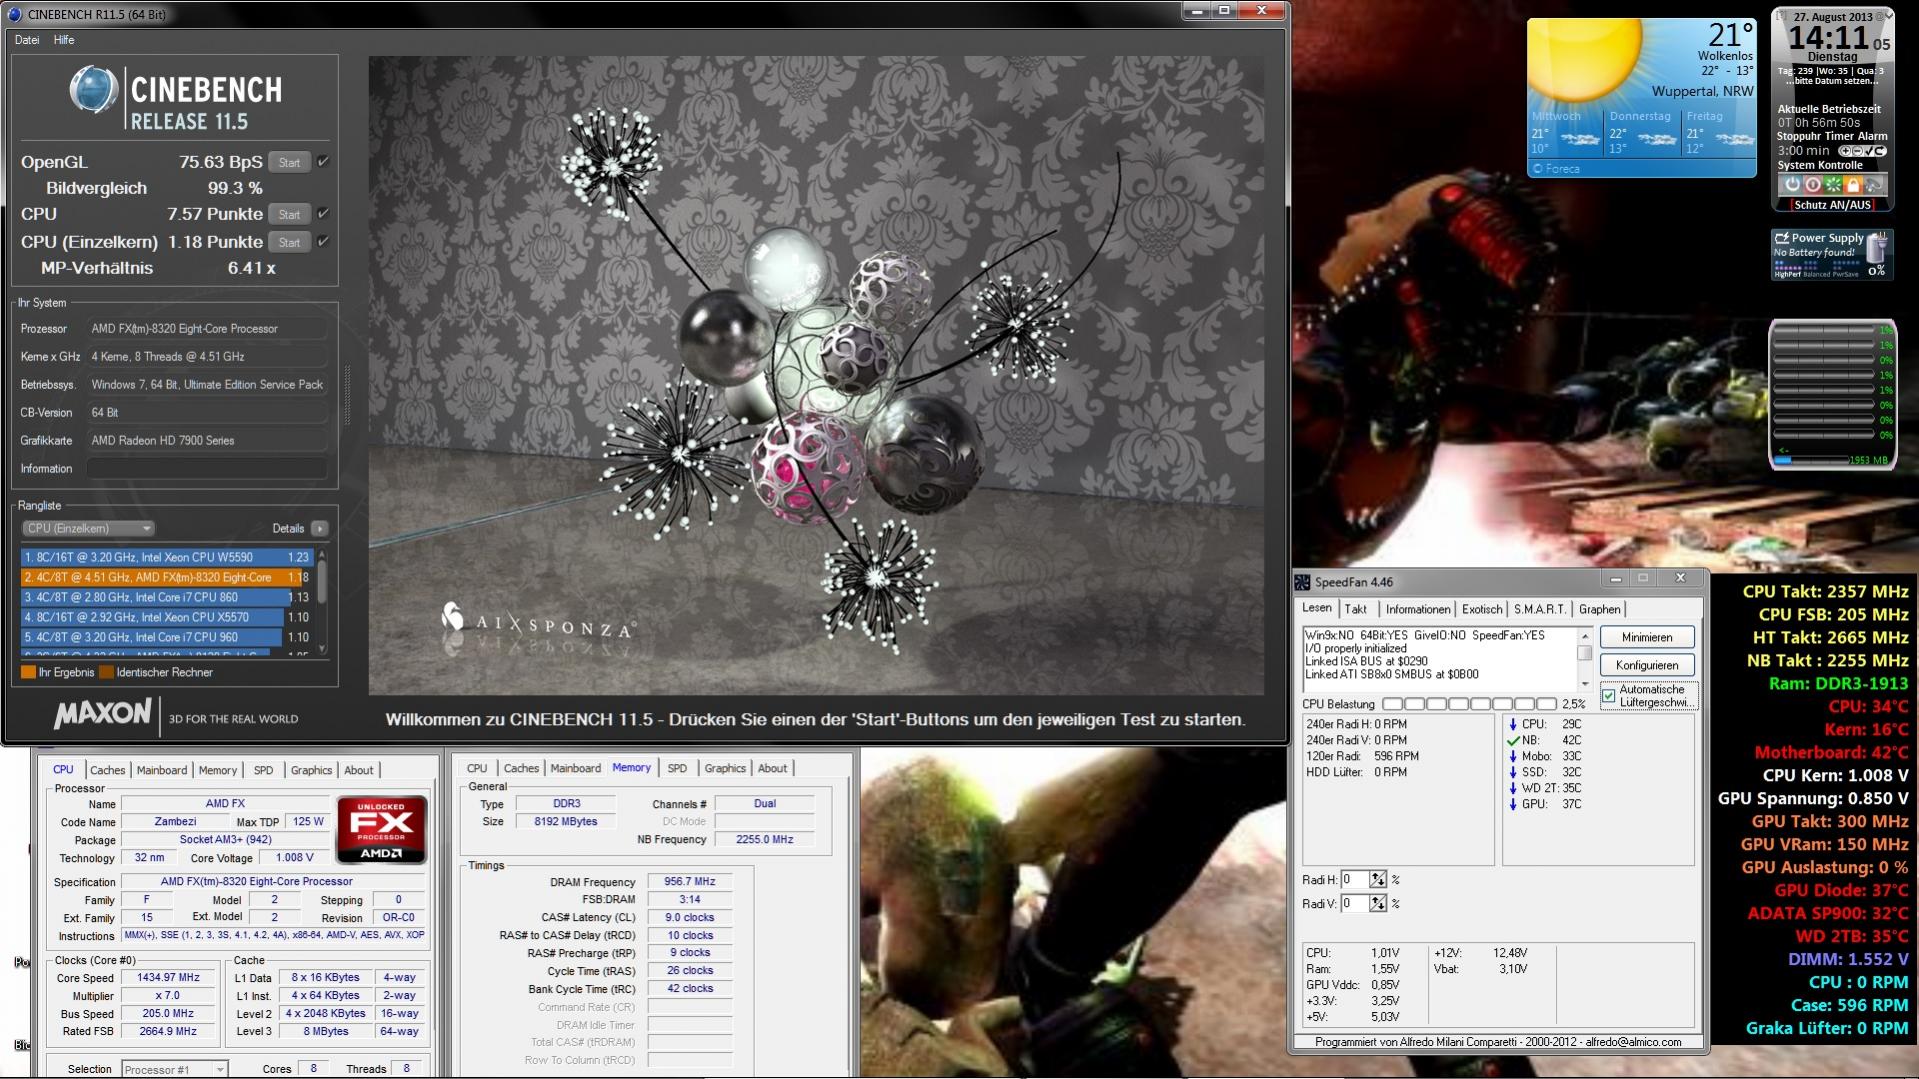1919x1079 pixels.
Task: Click the Radi V spinner arrows in SpeedFan
Action: point(1378,903)
